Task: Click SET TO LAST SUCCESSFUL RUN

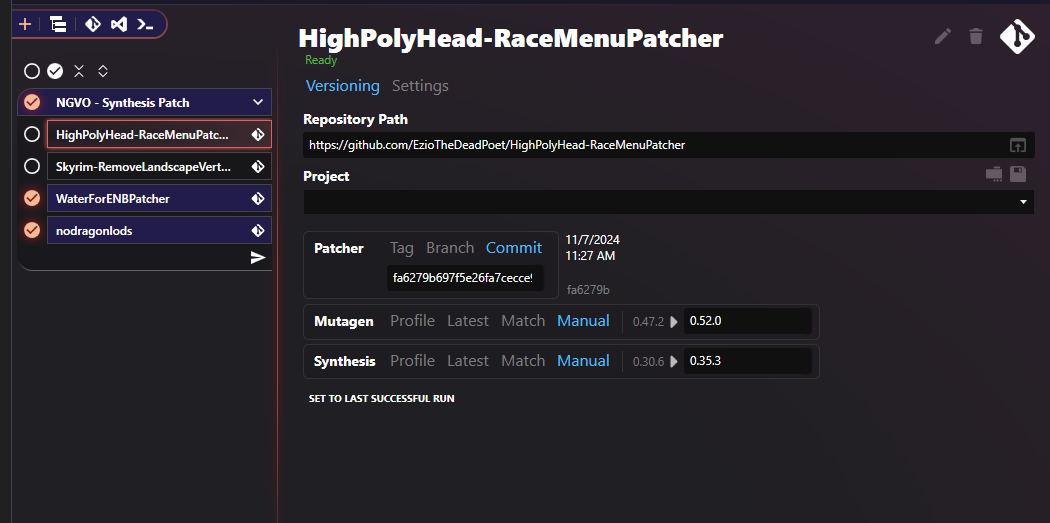Action: click(381, 398)
